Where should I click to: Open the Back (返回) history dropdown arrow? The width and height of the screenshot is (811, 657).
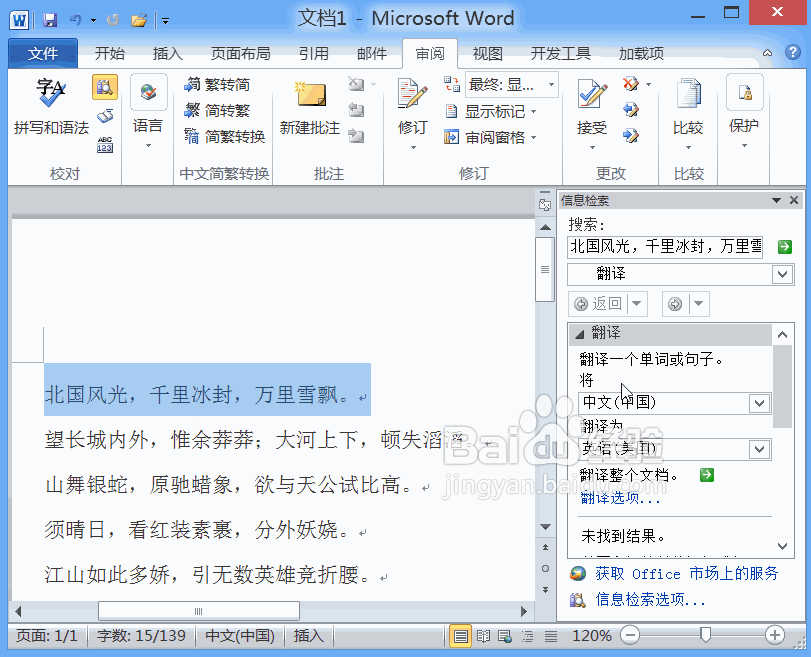[x=636, y=304]
